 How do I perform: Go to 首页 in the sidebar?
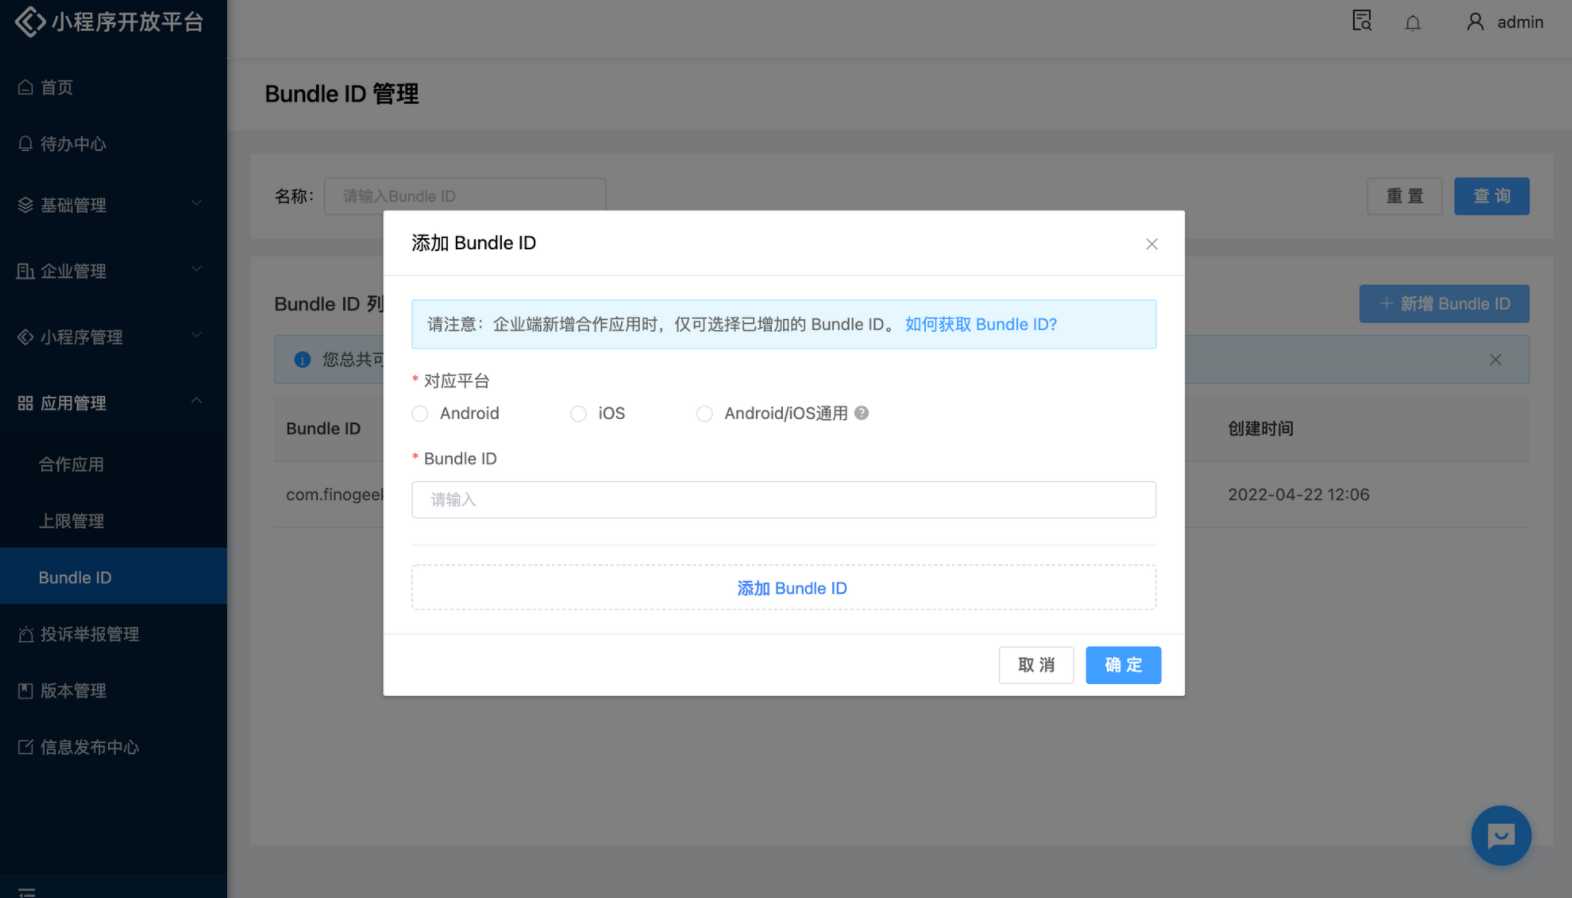click(113, 88)
